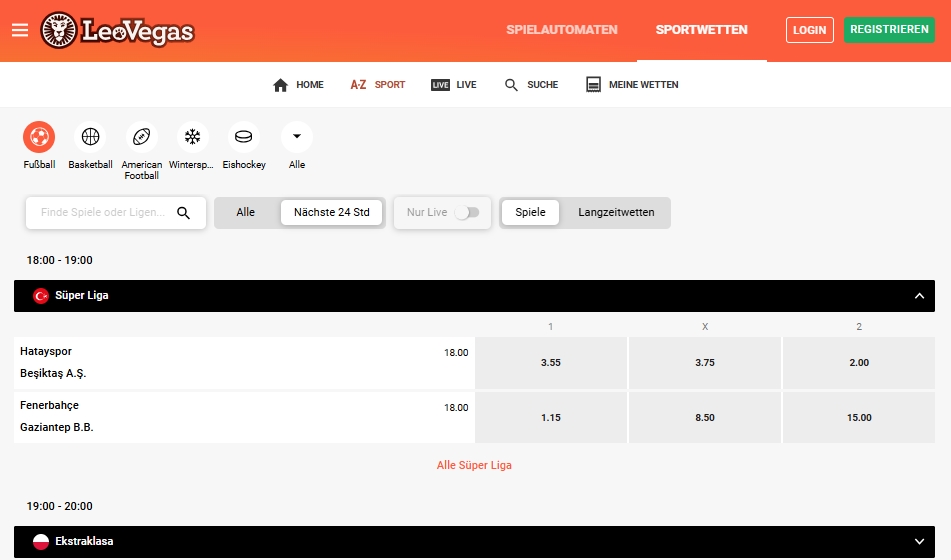Screen dimensions: 951x560
Task: Select the Basketball sport icon
Action: [90, 137]
